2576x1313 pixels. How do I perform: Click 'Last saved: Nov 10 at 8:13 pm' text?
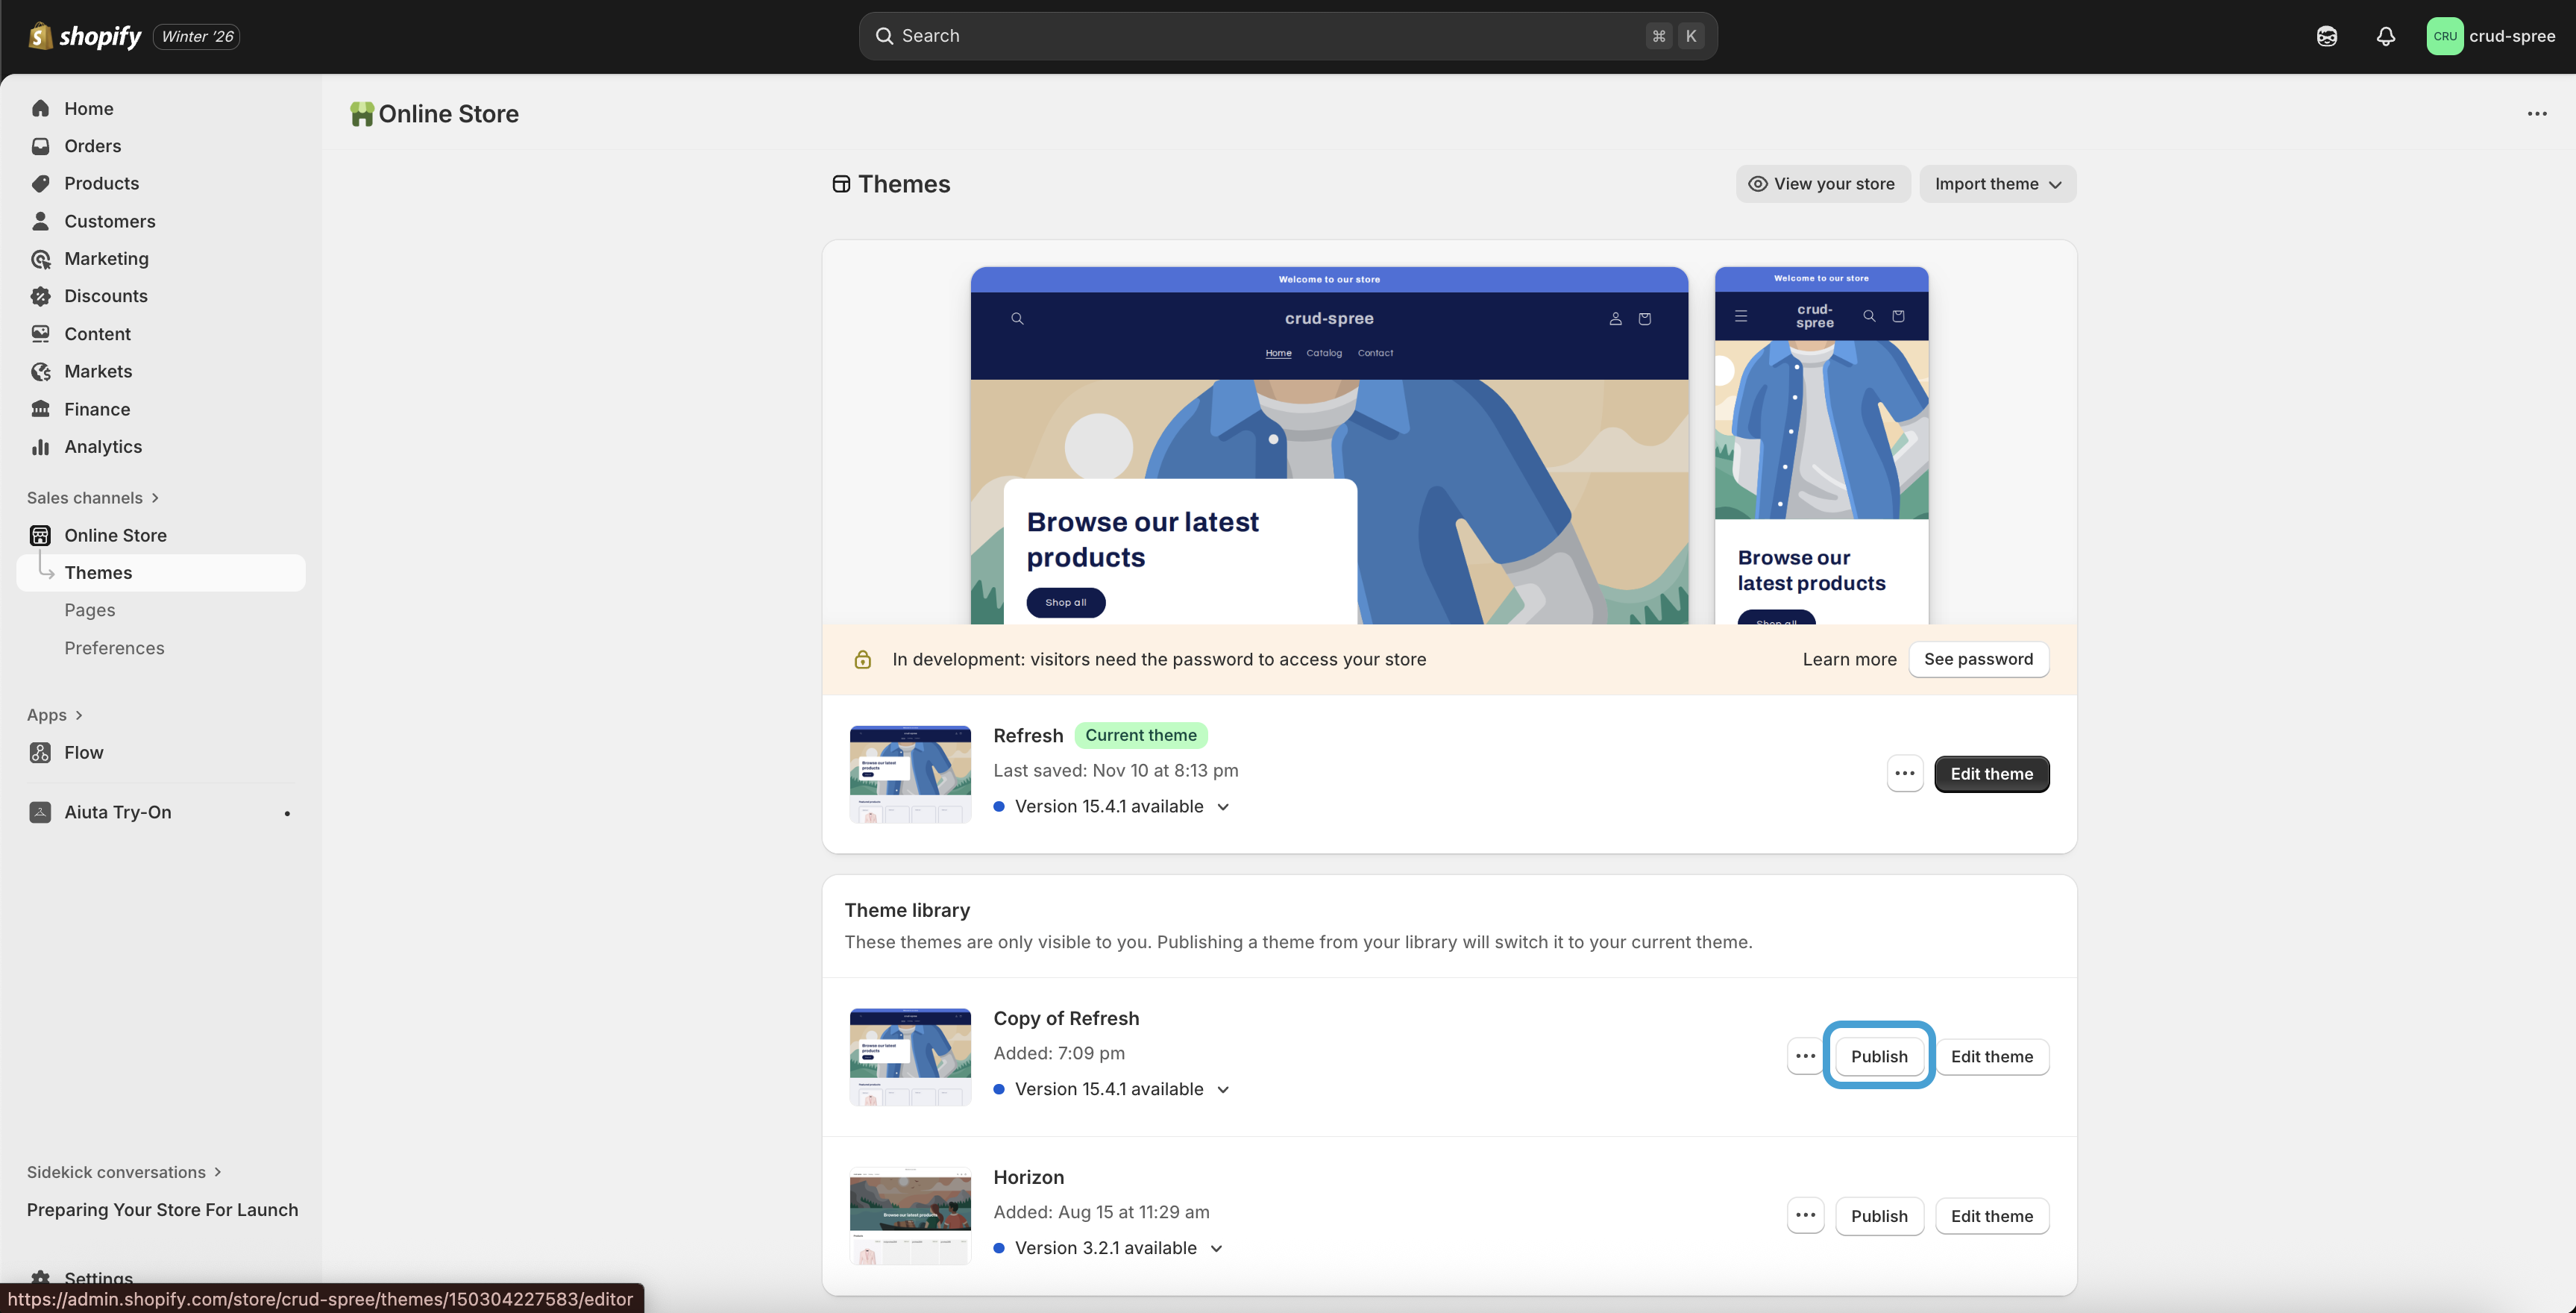tap(1115, 771)
